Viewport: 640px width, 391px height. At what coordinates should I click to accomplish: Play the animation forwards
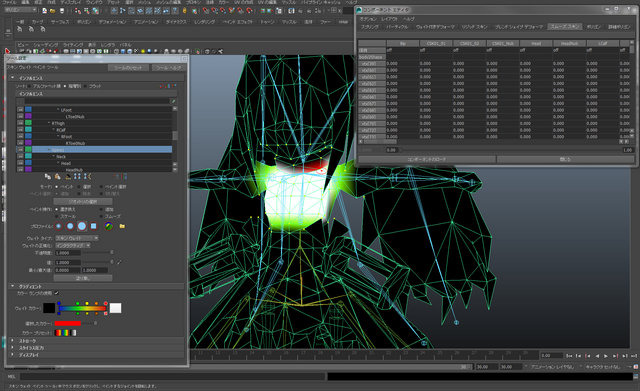(x=606, y=356)
